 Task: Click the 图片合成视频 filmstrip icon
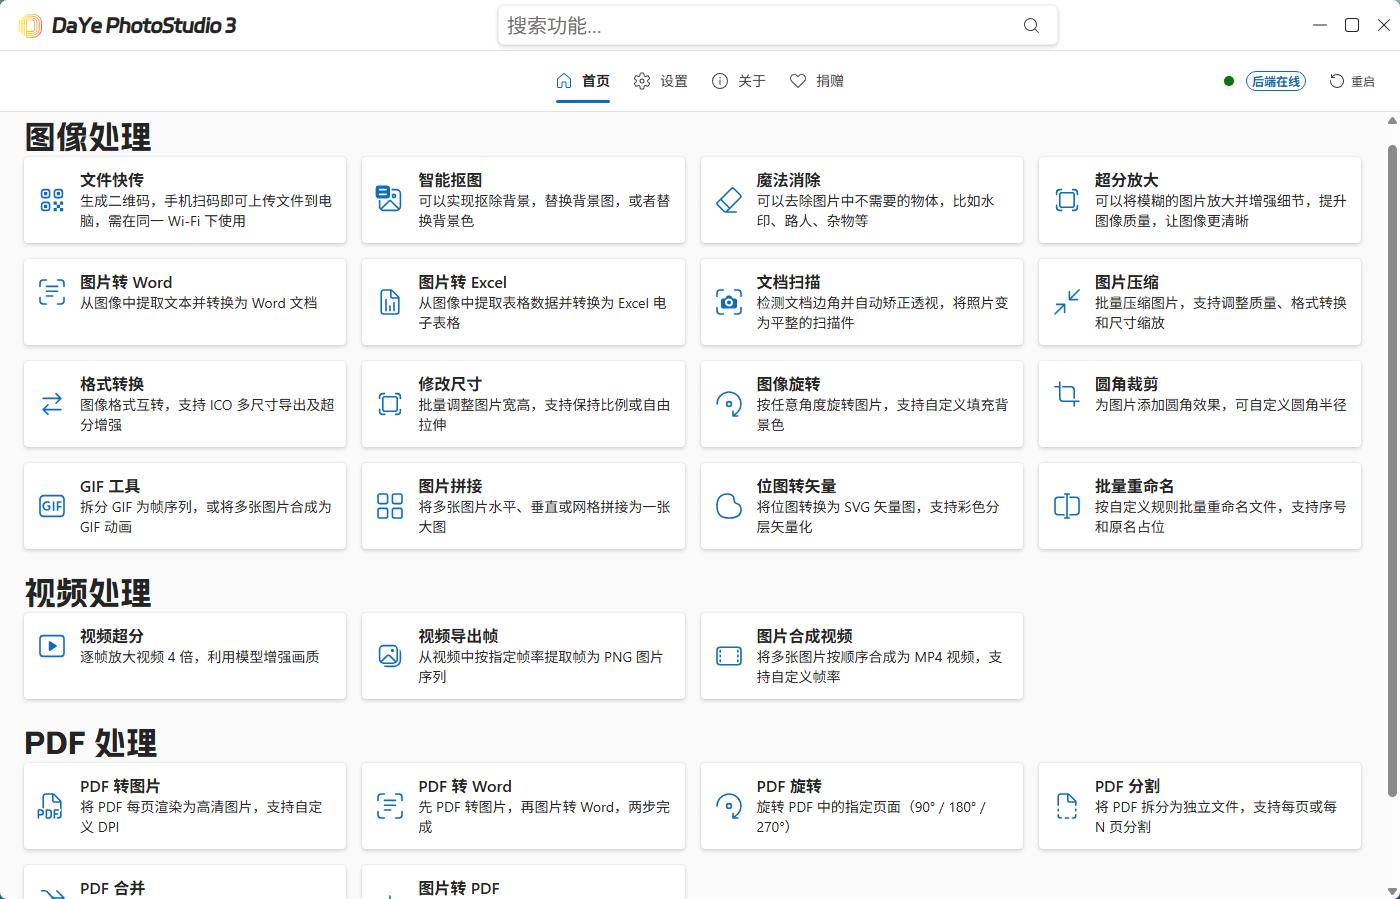click(x=729, y=656)
